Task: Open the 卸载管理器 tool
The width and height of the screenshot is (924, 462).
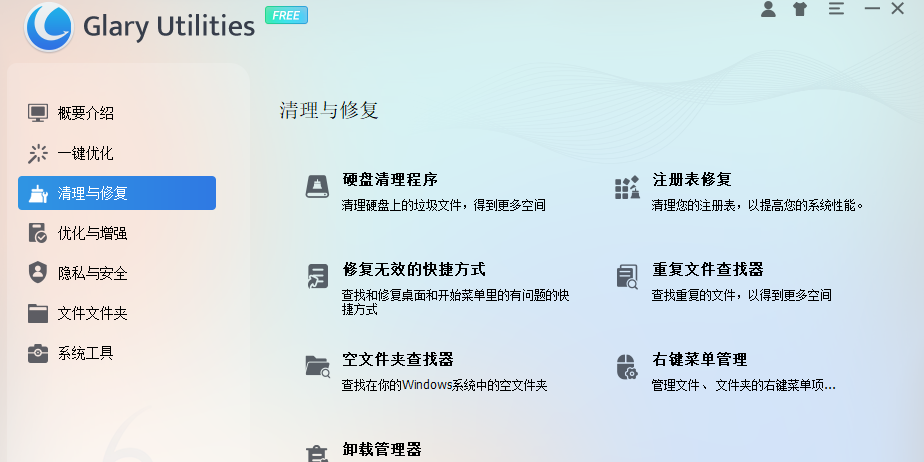Action: click(382, 450)
